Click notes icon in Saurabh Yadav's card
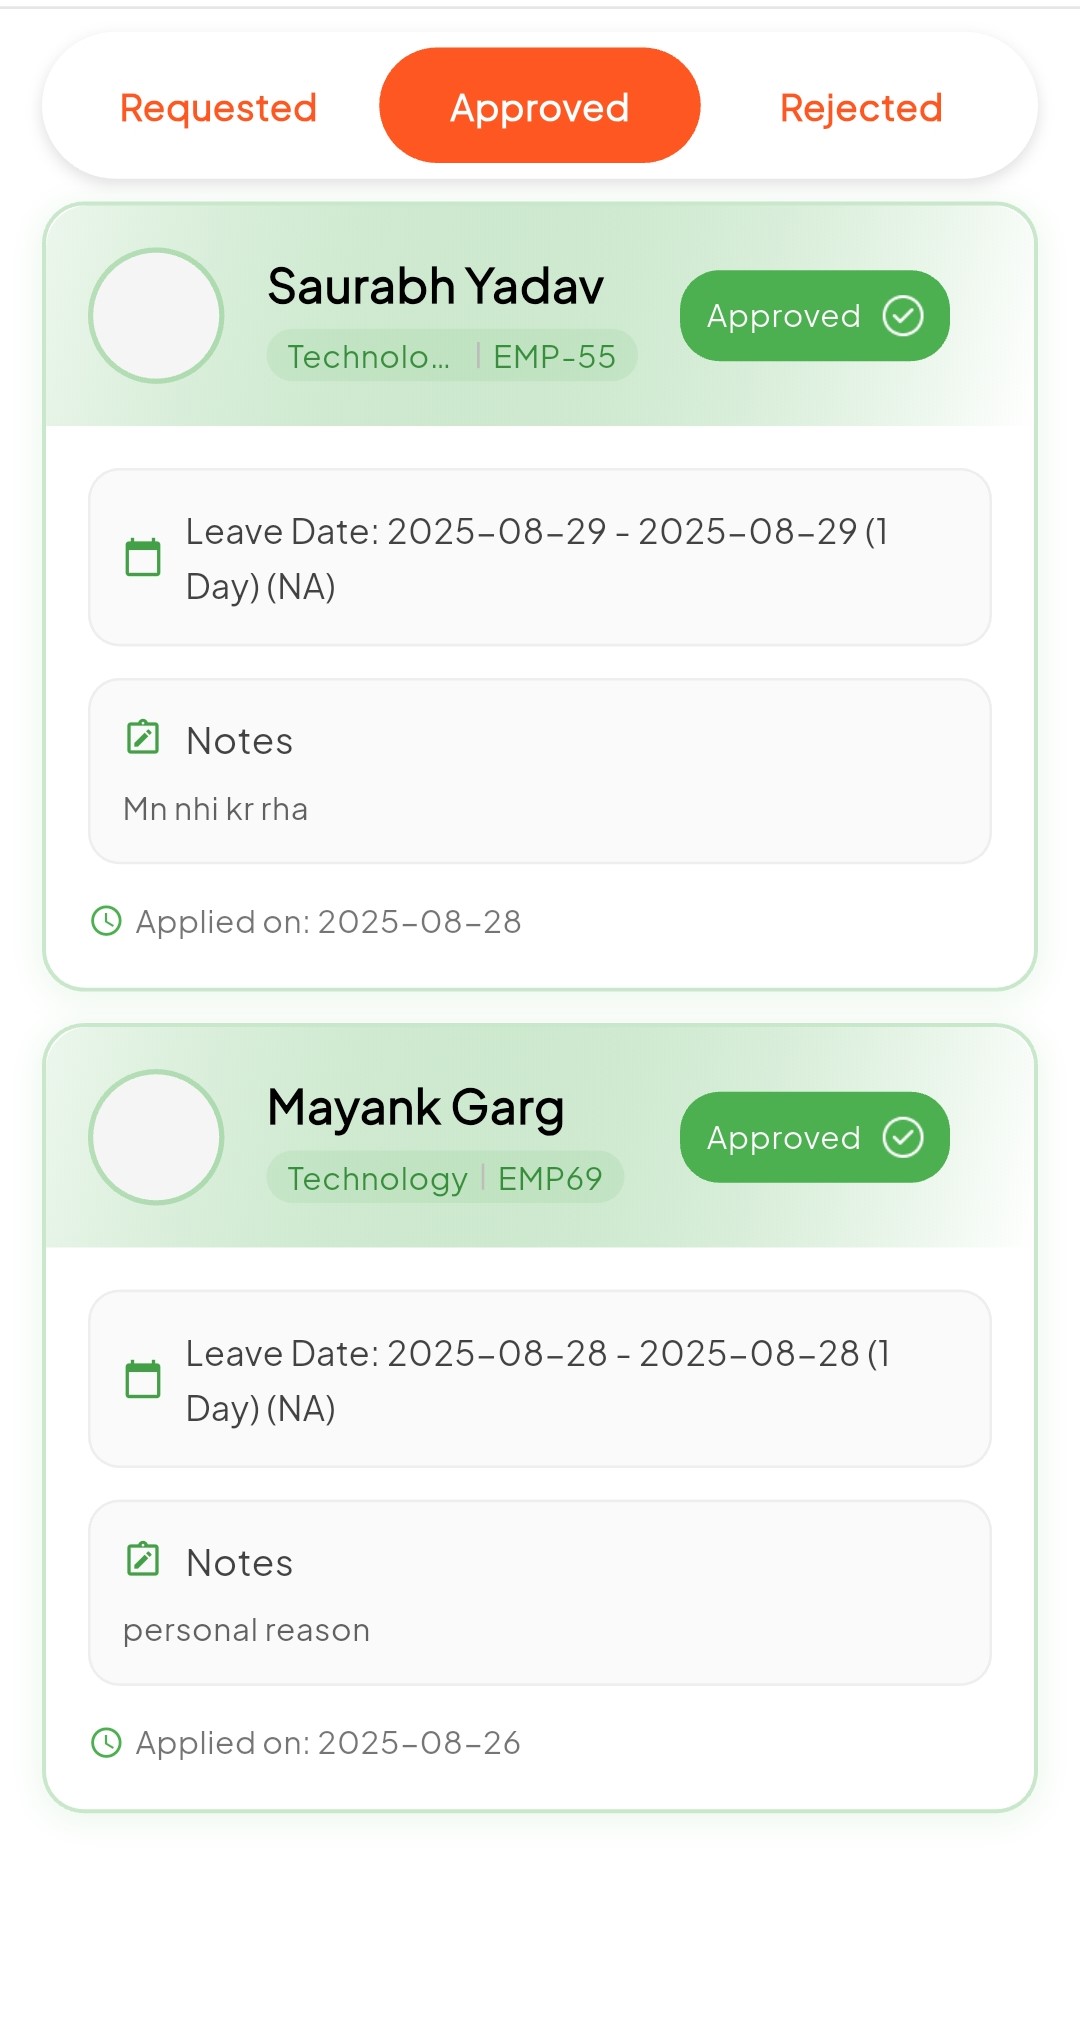1080x2030 pixels. click(x=143, y=738)
